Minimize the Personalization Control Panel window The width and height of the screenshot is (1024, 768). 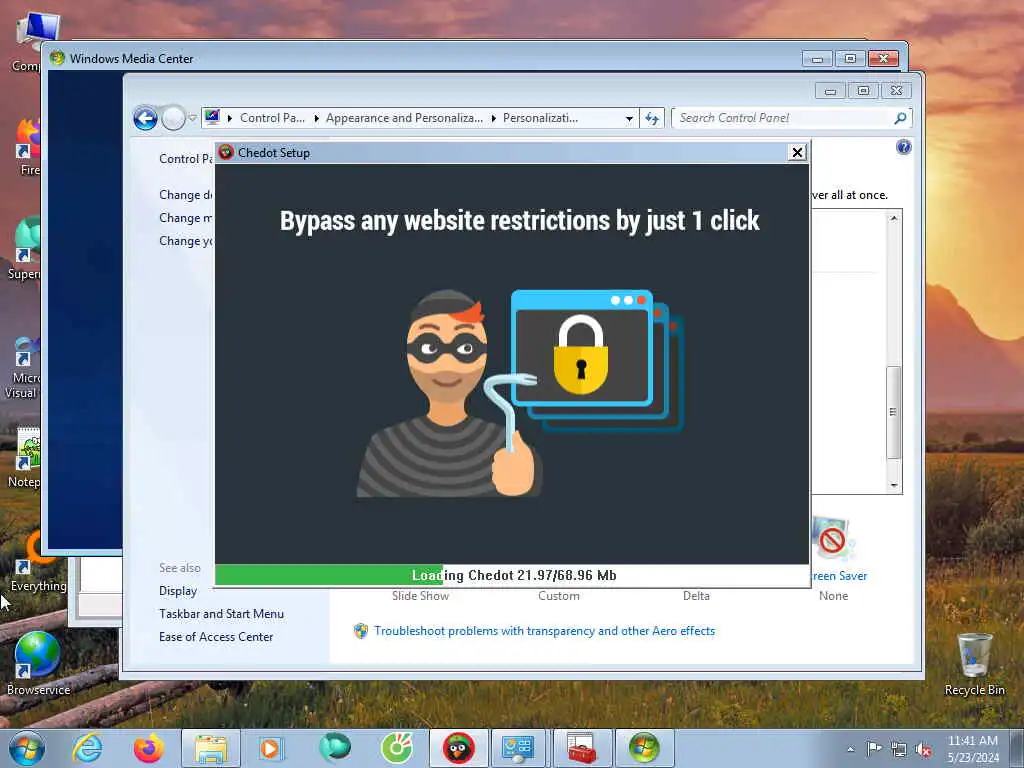pos(830,91)
